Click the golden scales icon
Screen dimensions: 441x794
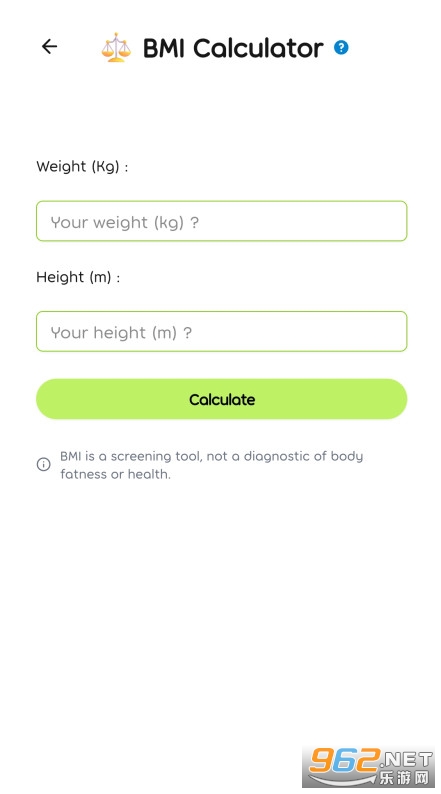click(116, 47)
